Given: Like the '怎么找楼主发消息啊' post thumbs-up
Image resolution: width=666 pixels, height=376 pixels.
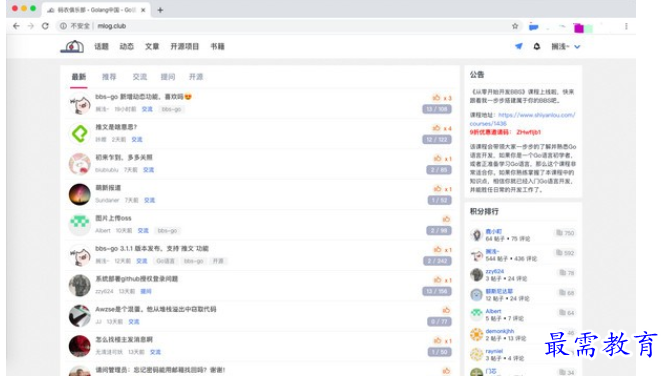Looking at the screenshot, I should [437, 340].
